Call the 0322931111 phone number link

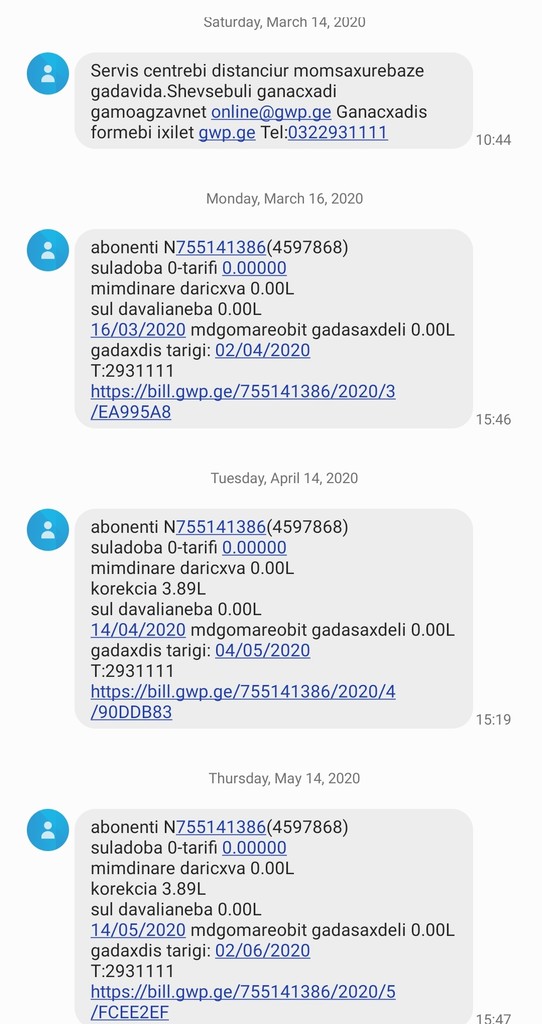click(338, 133)
